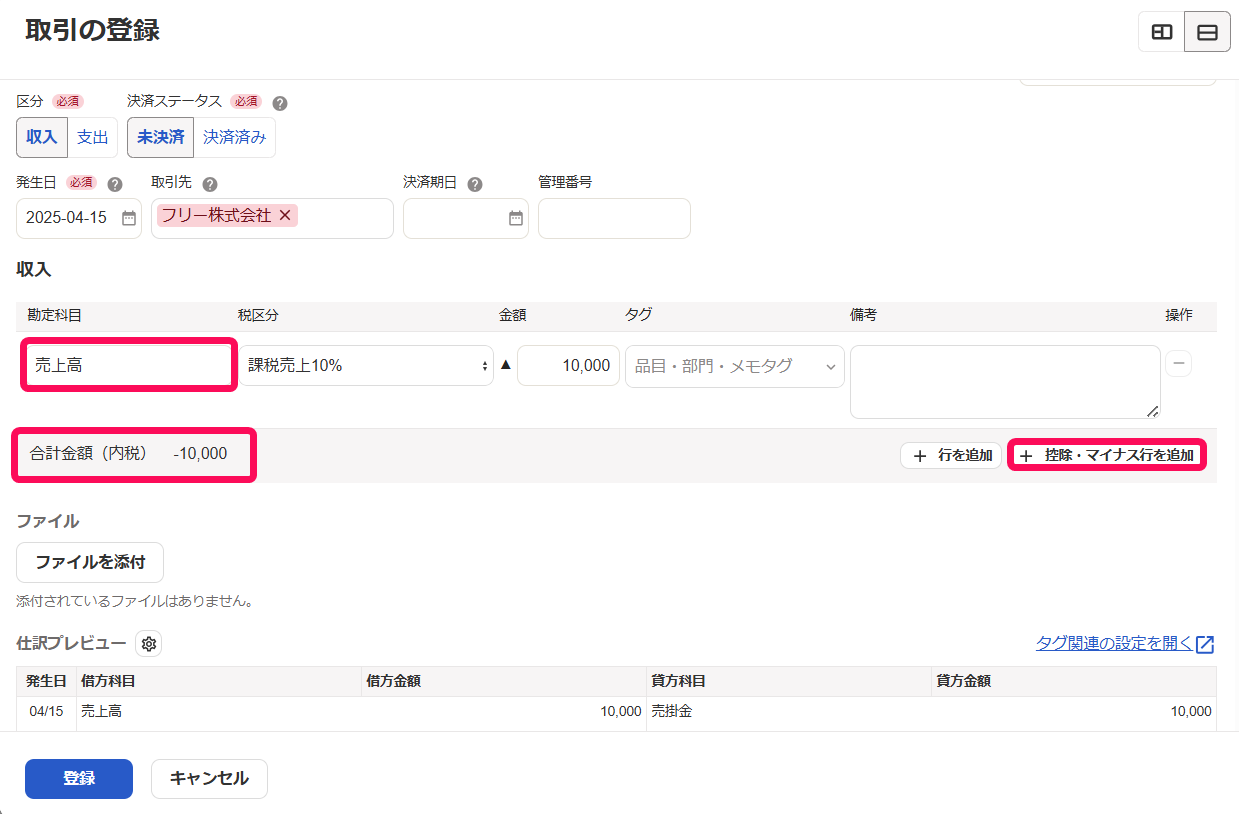Image resolution: width=1239 pixels, height=814 pixels.
Task: Select 支出 as transaction type
Action: tap(93, 137)
